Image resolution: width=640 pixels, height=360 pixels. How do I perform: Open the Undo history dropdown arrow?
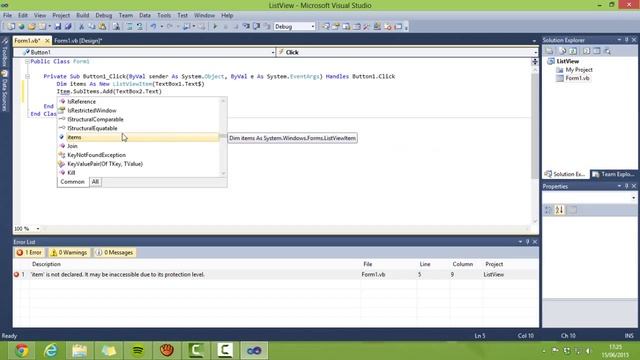[x=161, y=27]
